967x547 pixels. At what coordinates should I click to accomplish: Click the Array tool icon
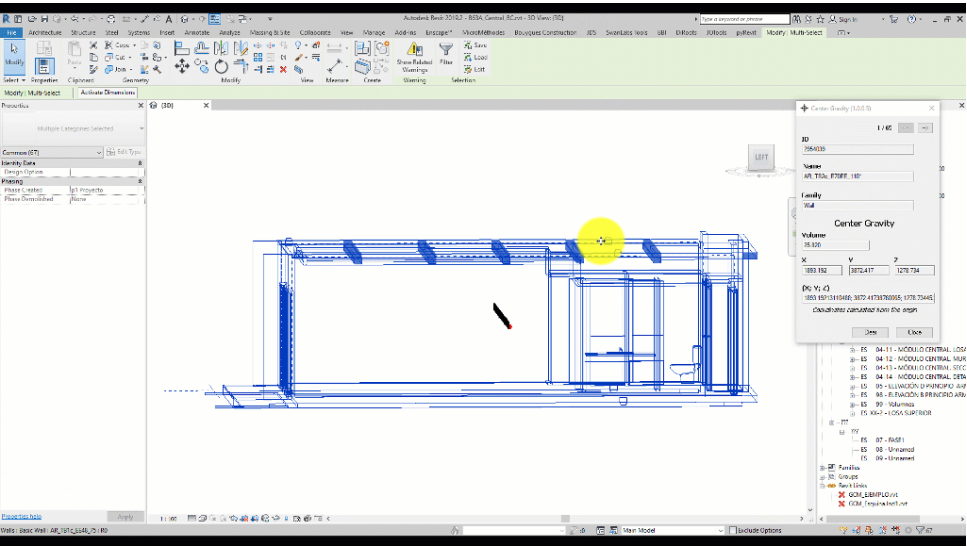pos(257,57)
